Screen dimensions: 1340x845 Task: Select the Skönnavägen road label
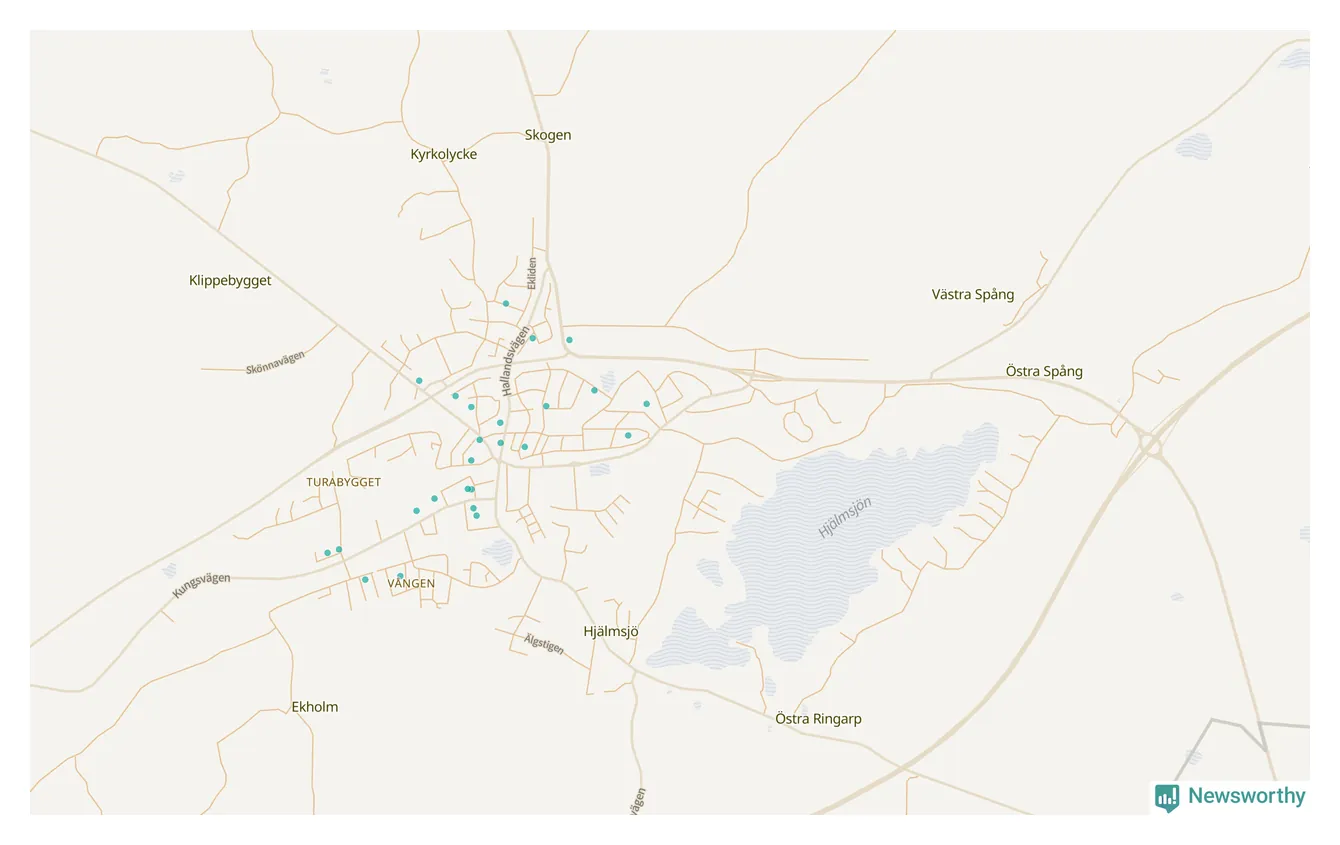click(275, 363)
